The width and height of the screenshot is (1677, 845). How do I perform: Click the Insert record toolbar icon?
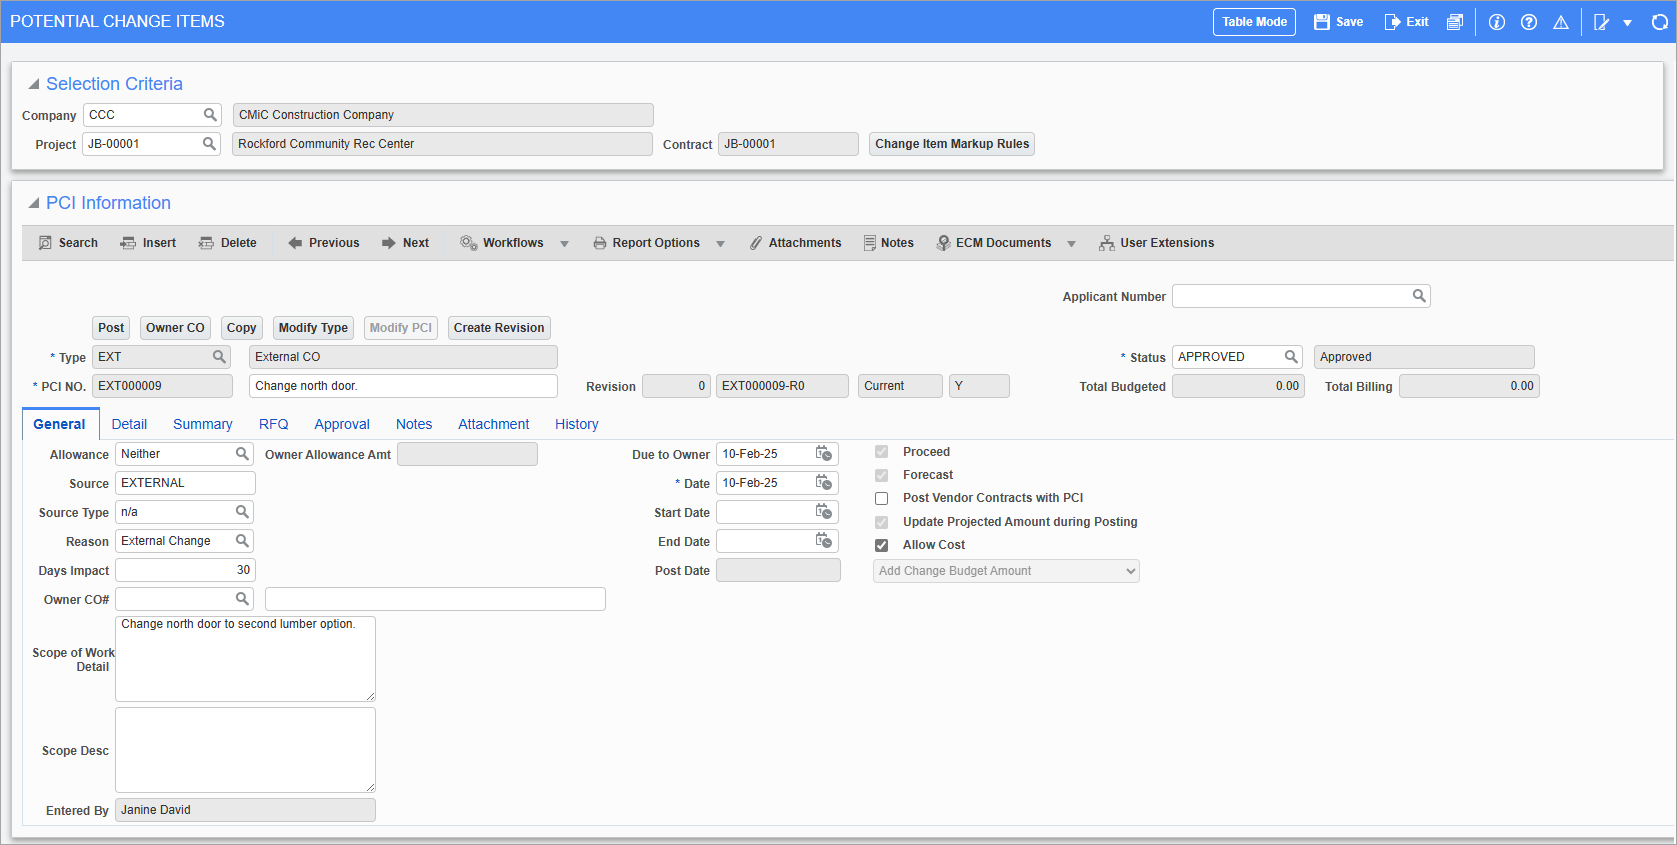pyautogui.click(x=128, y=243)
